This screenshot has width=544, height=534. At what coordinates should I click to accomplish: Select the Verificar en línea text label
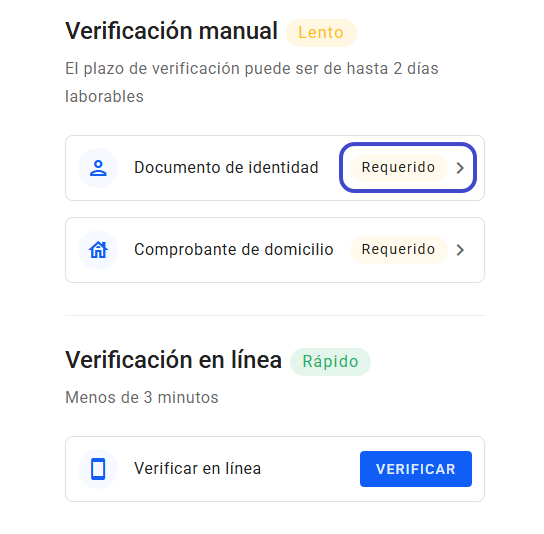[x=197, y=469]
